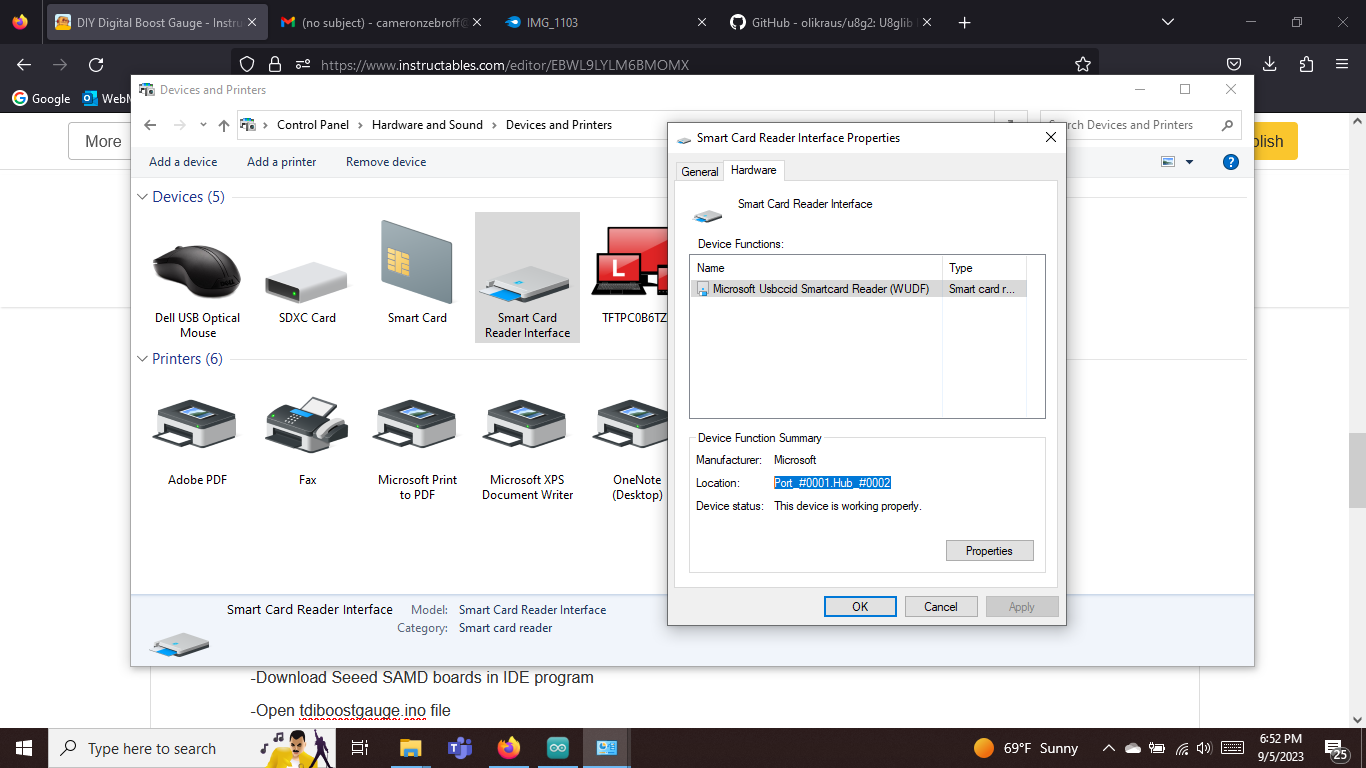Image resolution: width=1366 pixels, height=768 pixels.
Task: Open the more view options dropdown arrow
Action: (1189, 162)
